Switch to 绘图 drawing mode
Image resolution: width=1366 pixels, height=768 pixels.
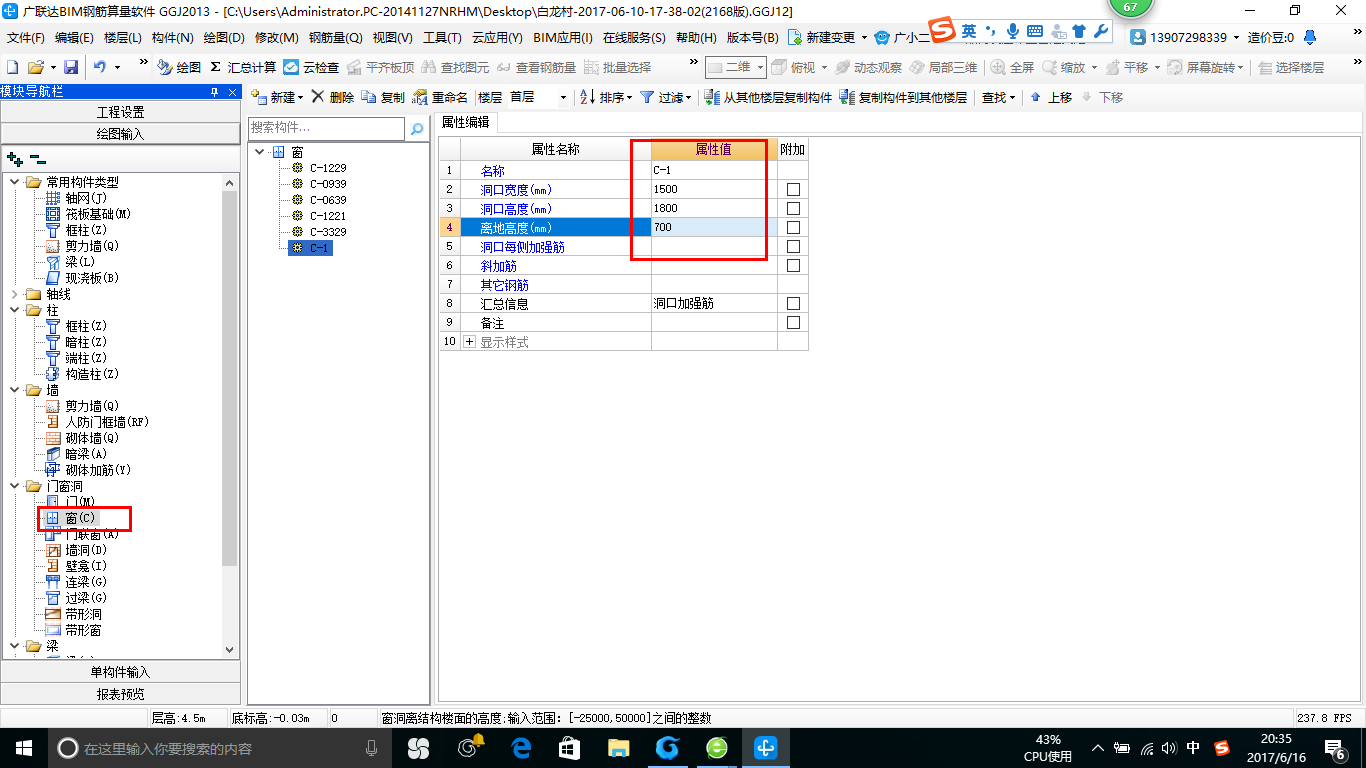tap(179, 67)
